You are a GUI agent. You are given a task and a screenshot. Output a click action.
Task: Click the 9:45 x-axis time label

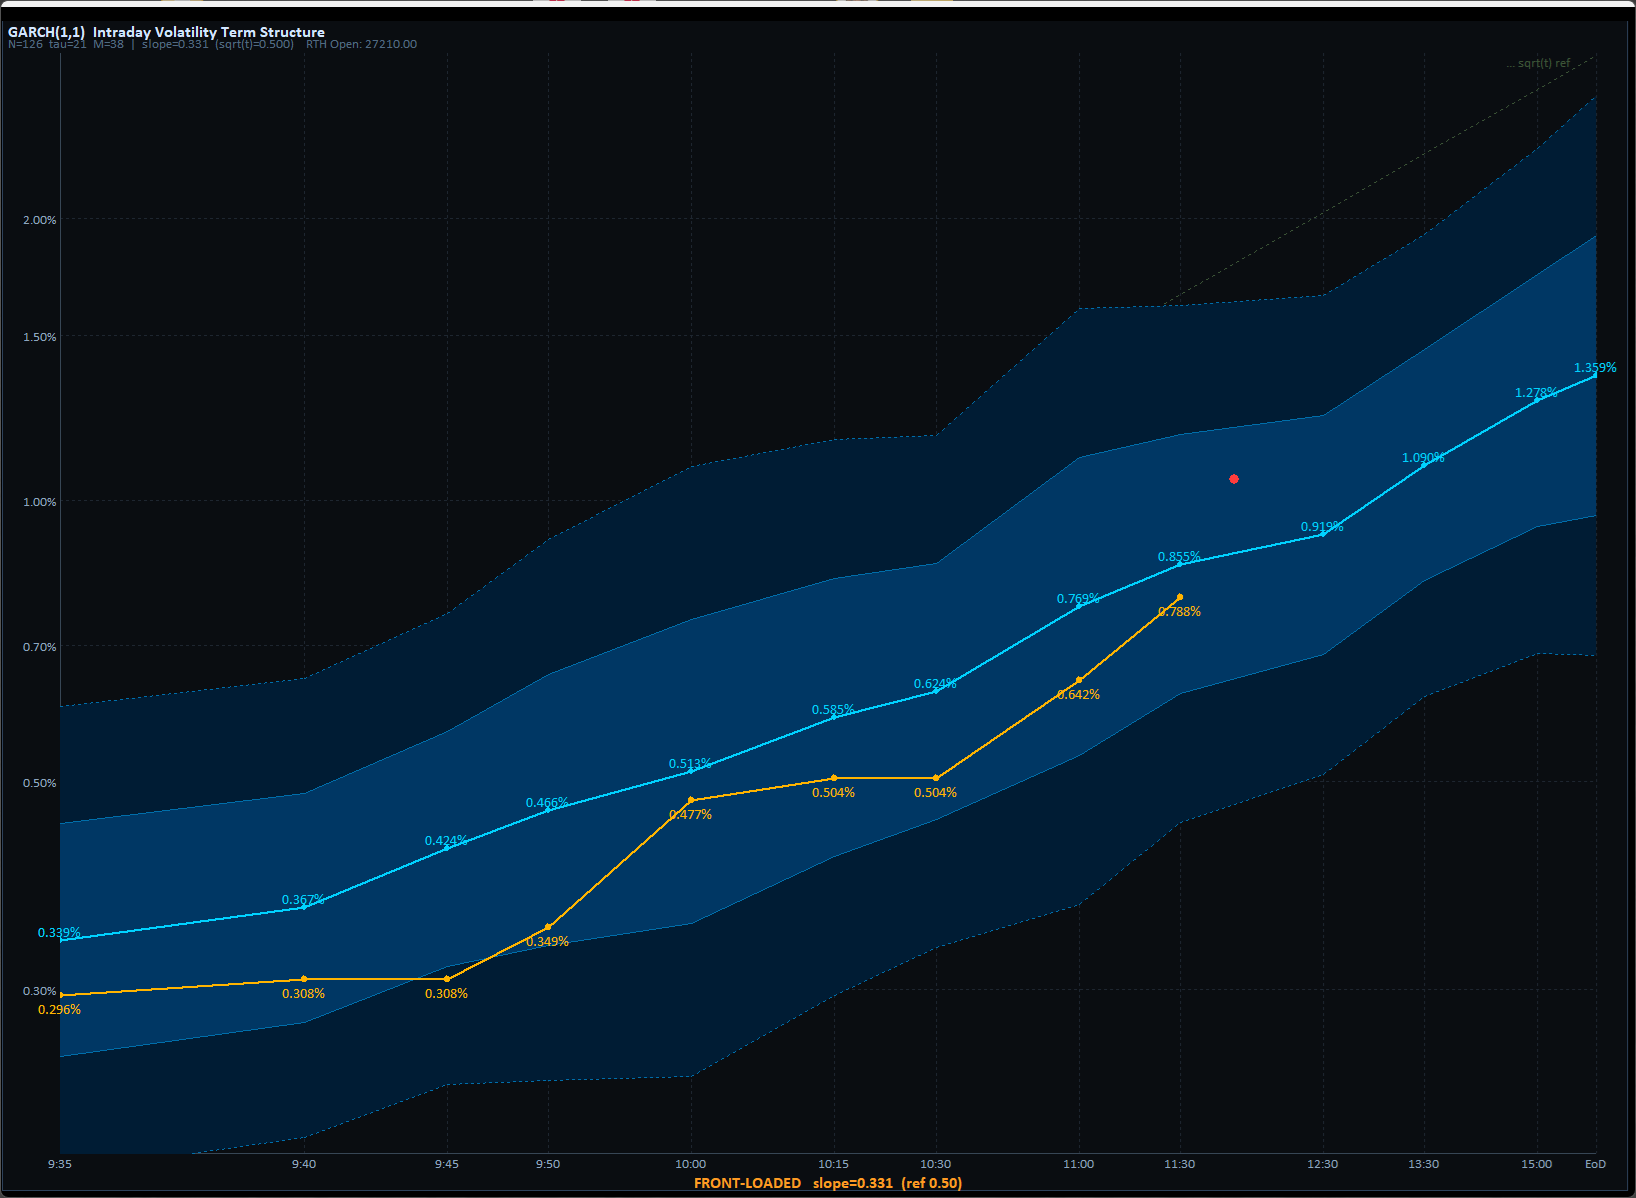coord(447,1164)
